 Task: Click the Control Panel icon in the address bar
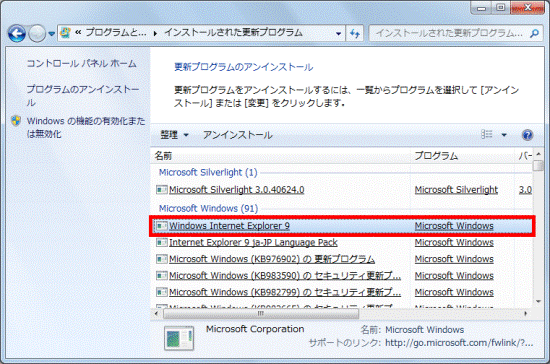pyautogui.click(x=65, y=33)
